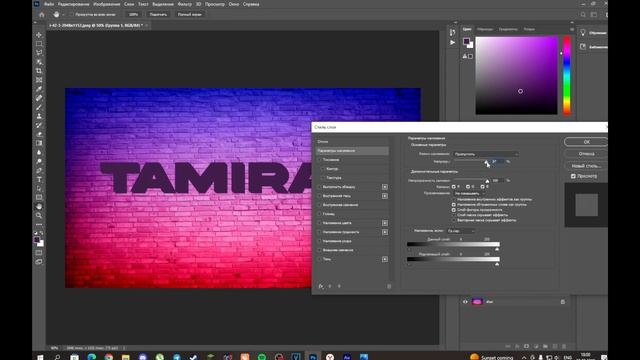This screenshot has height=360, width=640.
Task: Click the opacity slider handle
Action: pos(486,162)
